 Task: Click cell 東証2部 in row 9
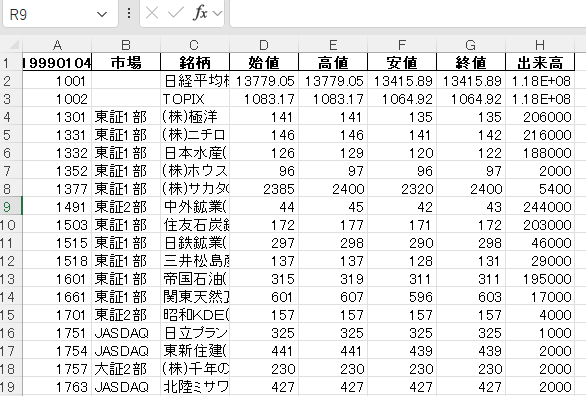(x=126, y=206)
